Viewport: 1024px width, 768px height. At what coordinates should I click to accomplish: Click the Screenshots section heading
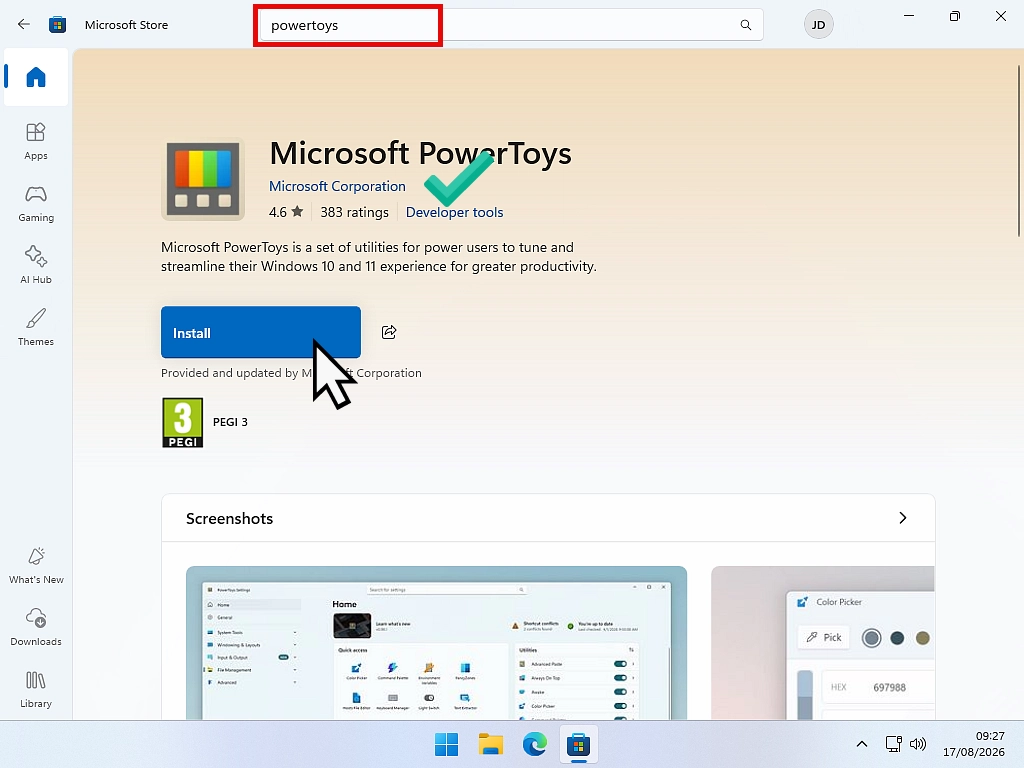coord(229,519)
